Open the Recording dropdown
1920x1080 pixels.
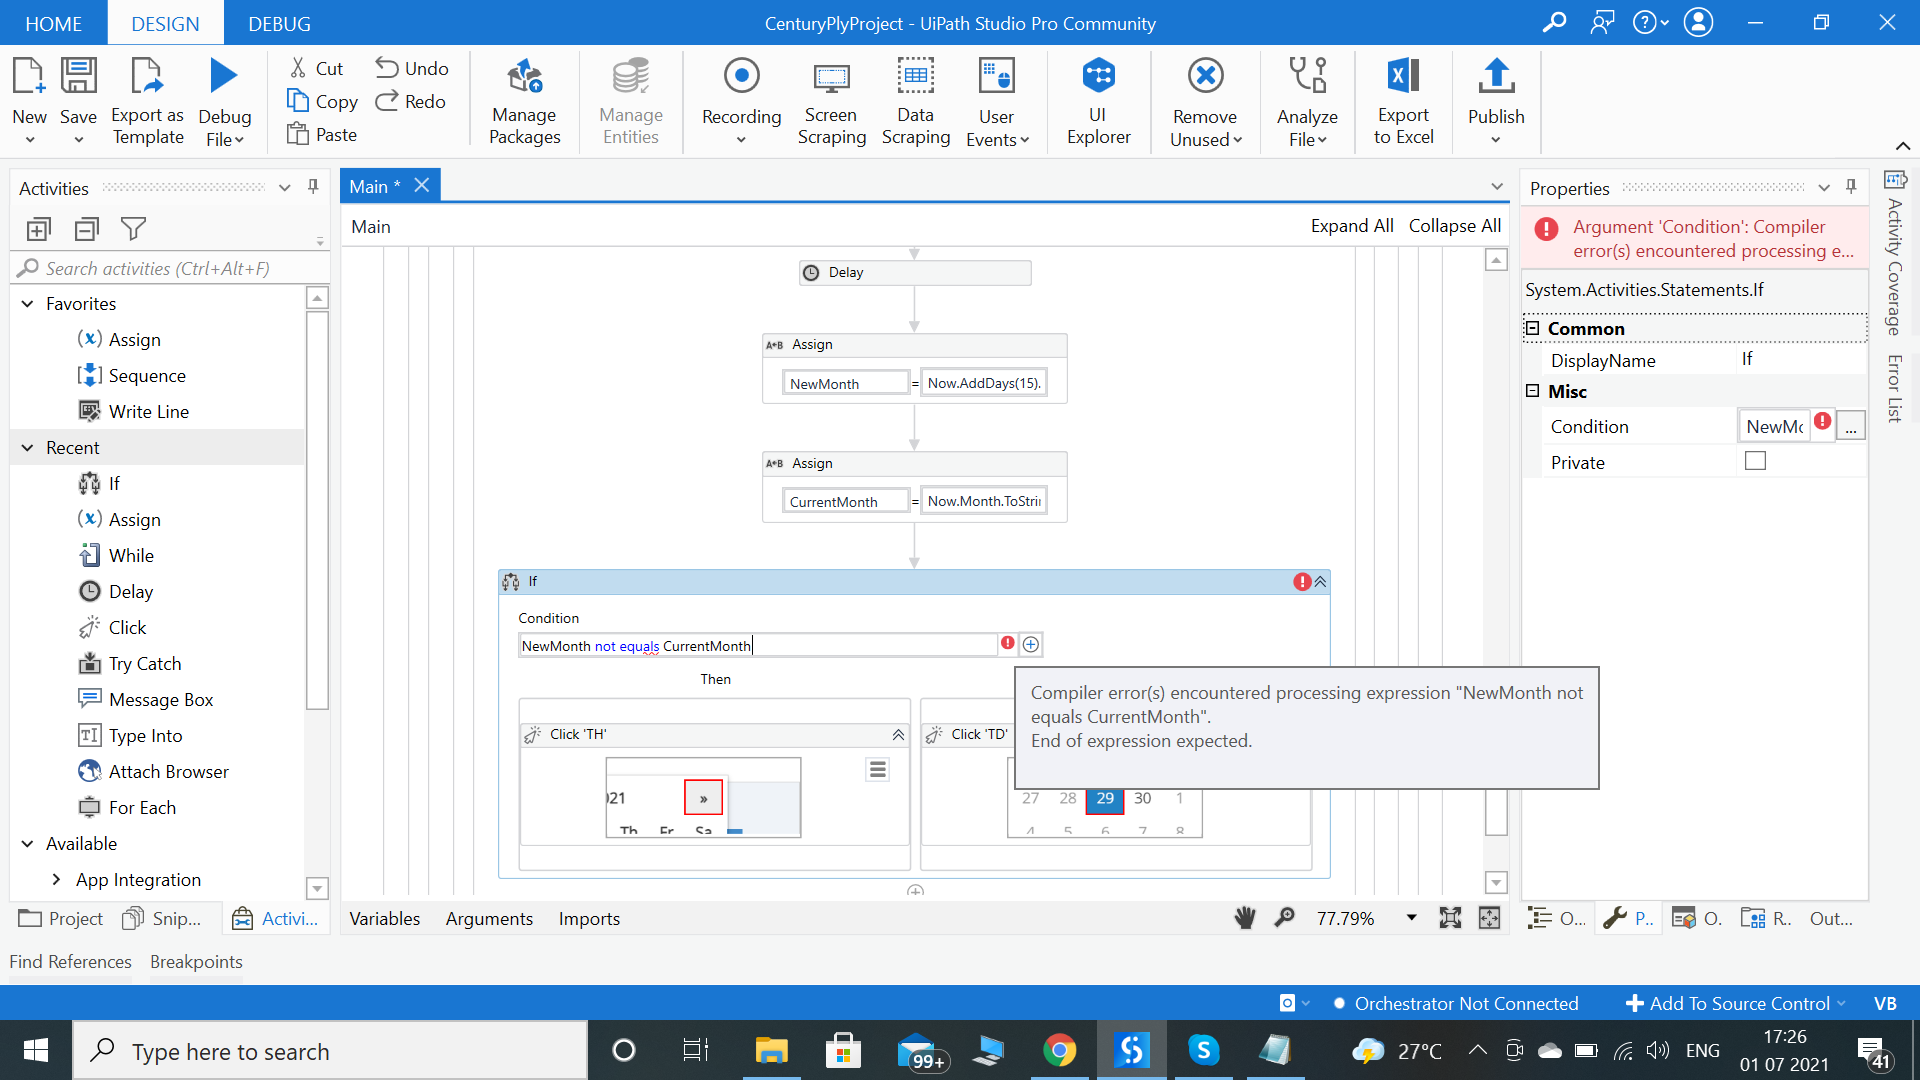click(x=741, y=140)
